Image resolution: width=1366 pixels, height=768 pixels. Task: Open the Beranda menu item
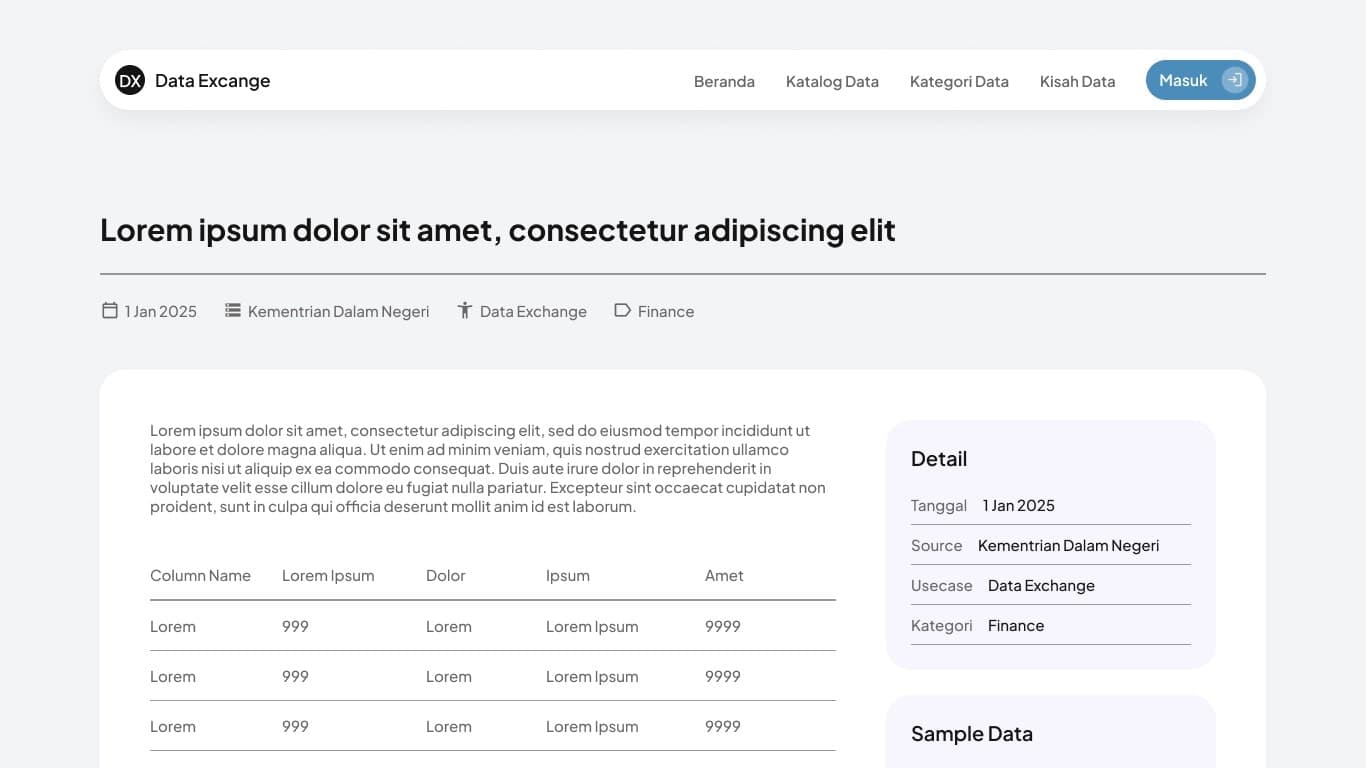724,81
